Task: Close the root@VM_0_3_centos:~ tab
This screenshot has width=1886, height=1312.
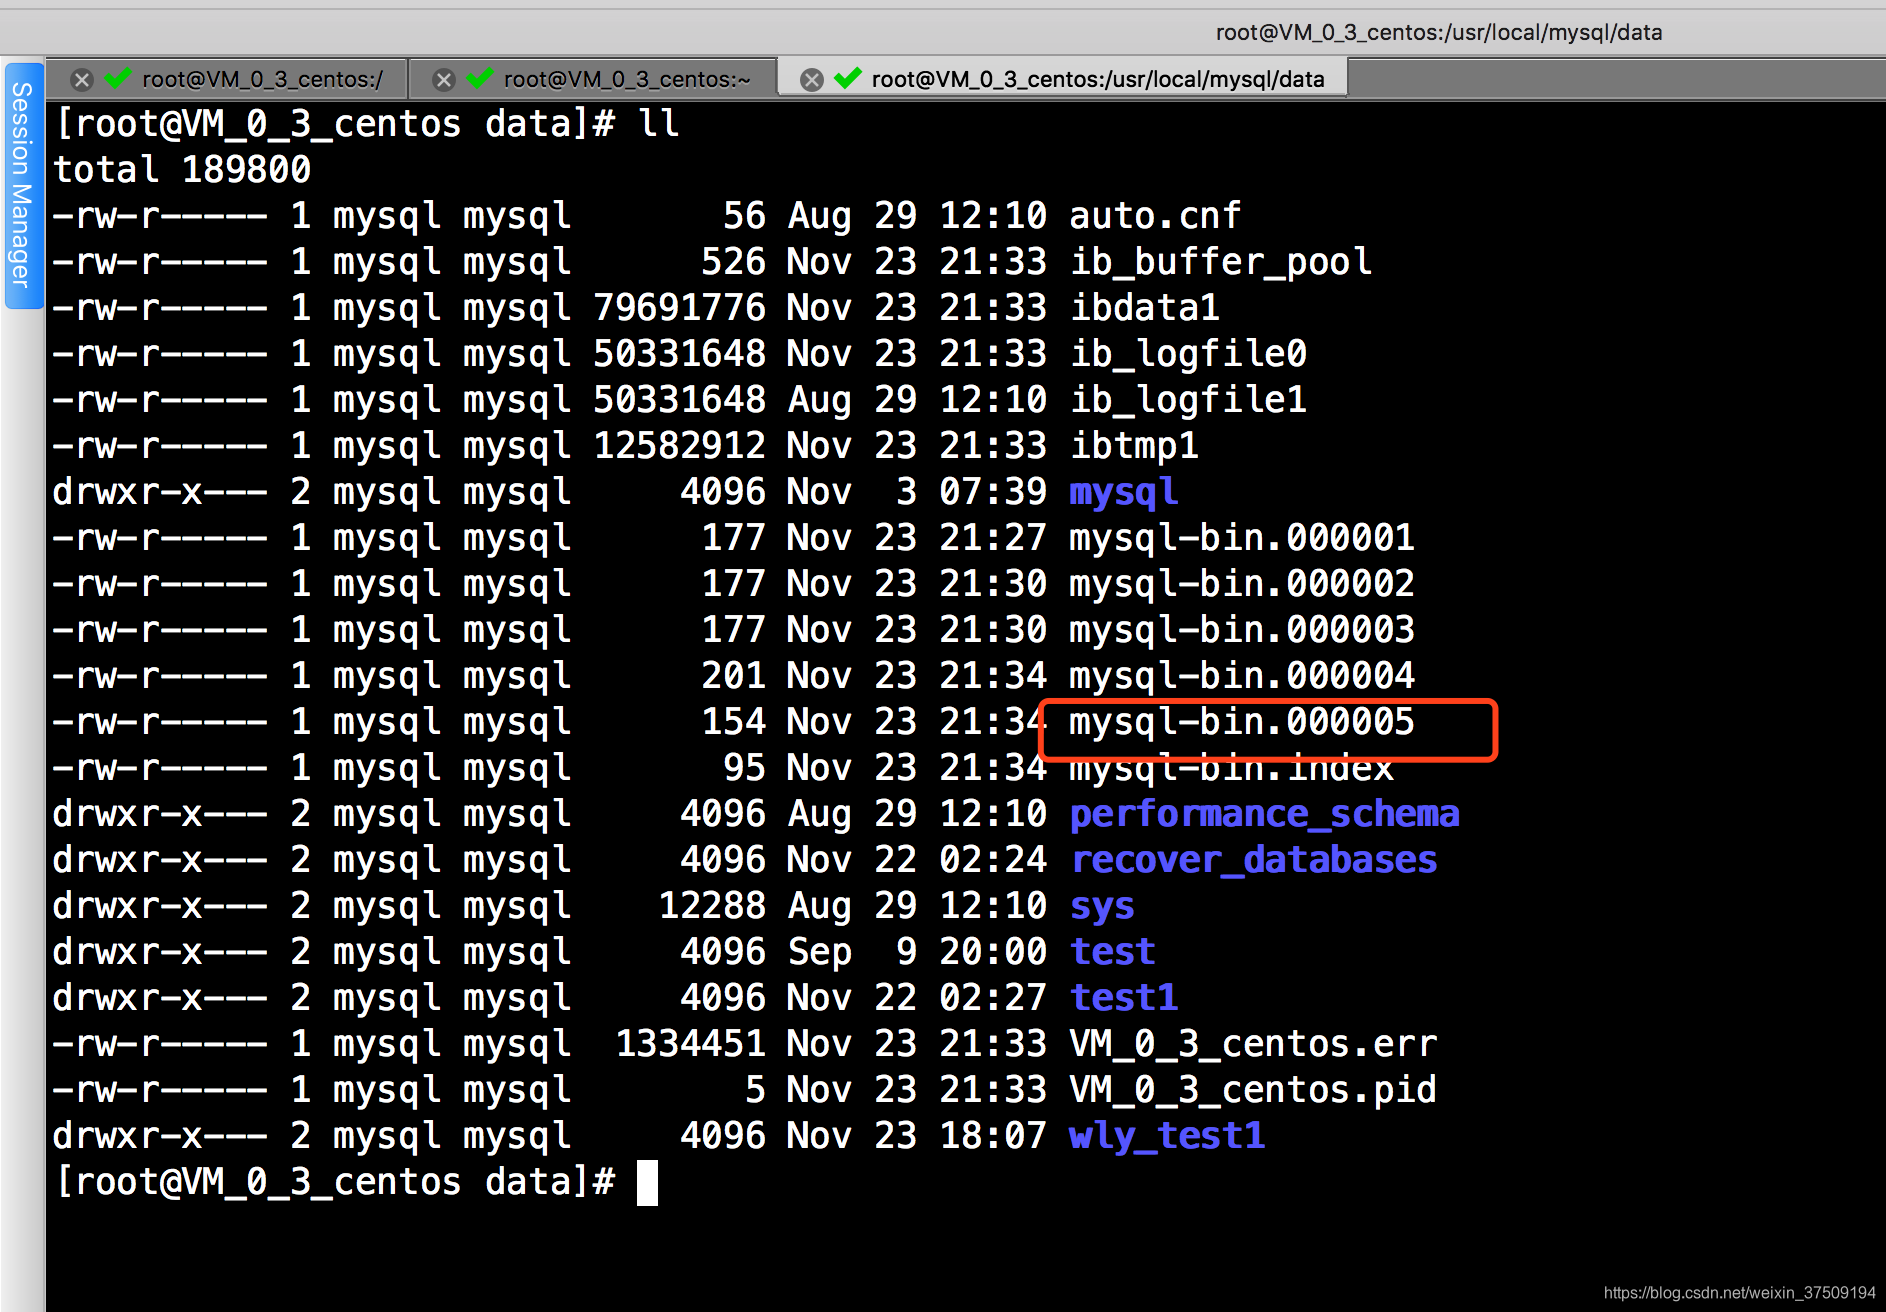Action: 444,80
